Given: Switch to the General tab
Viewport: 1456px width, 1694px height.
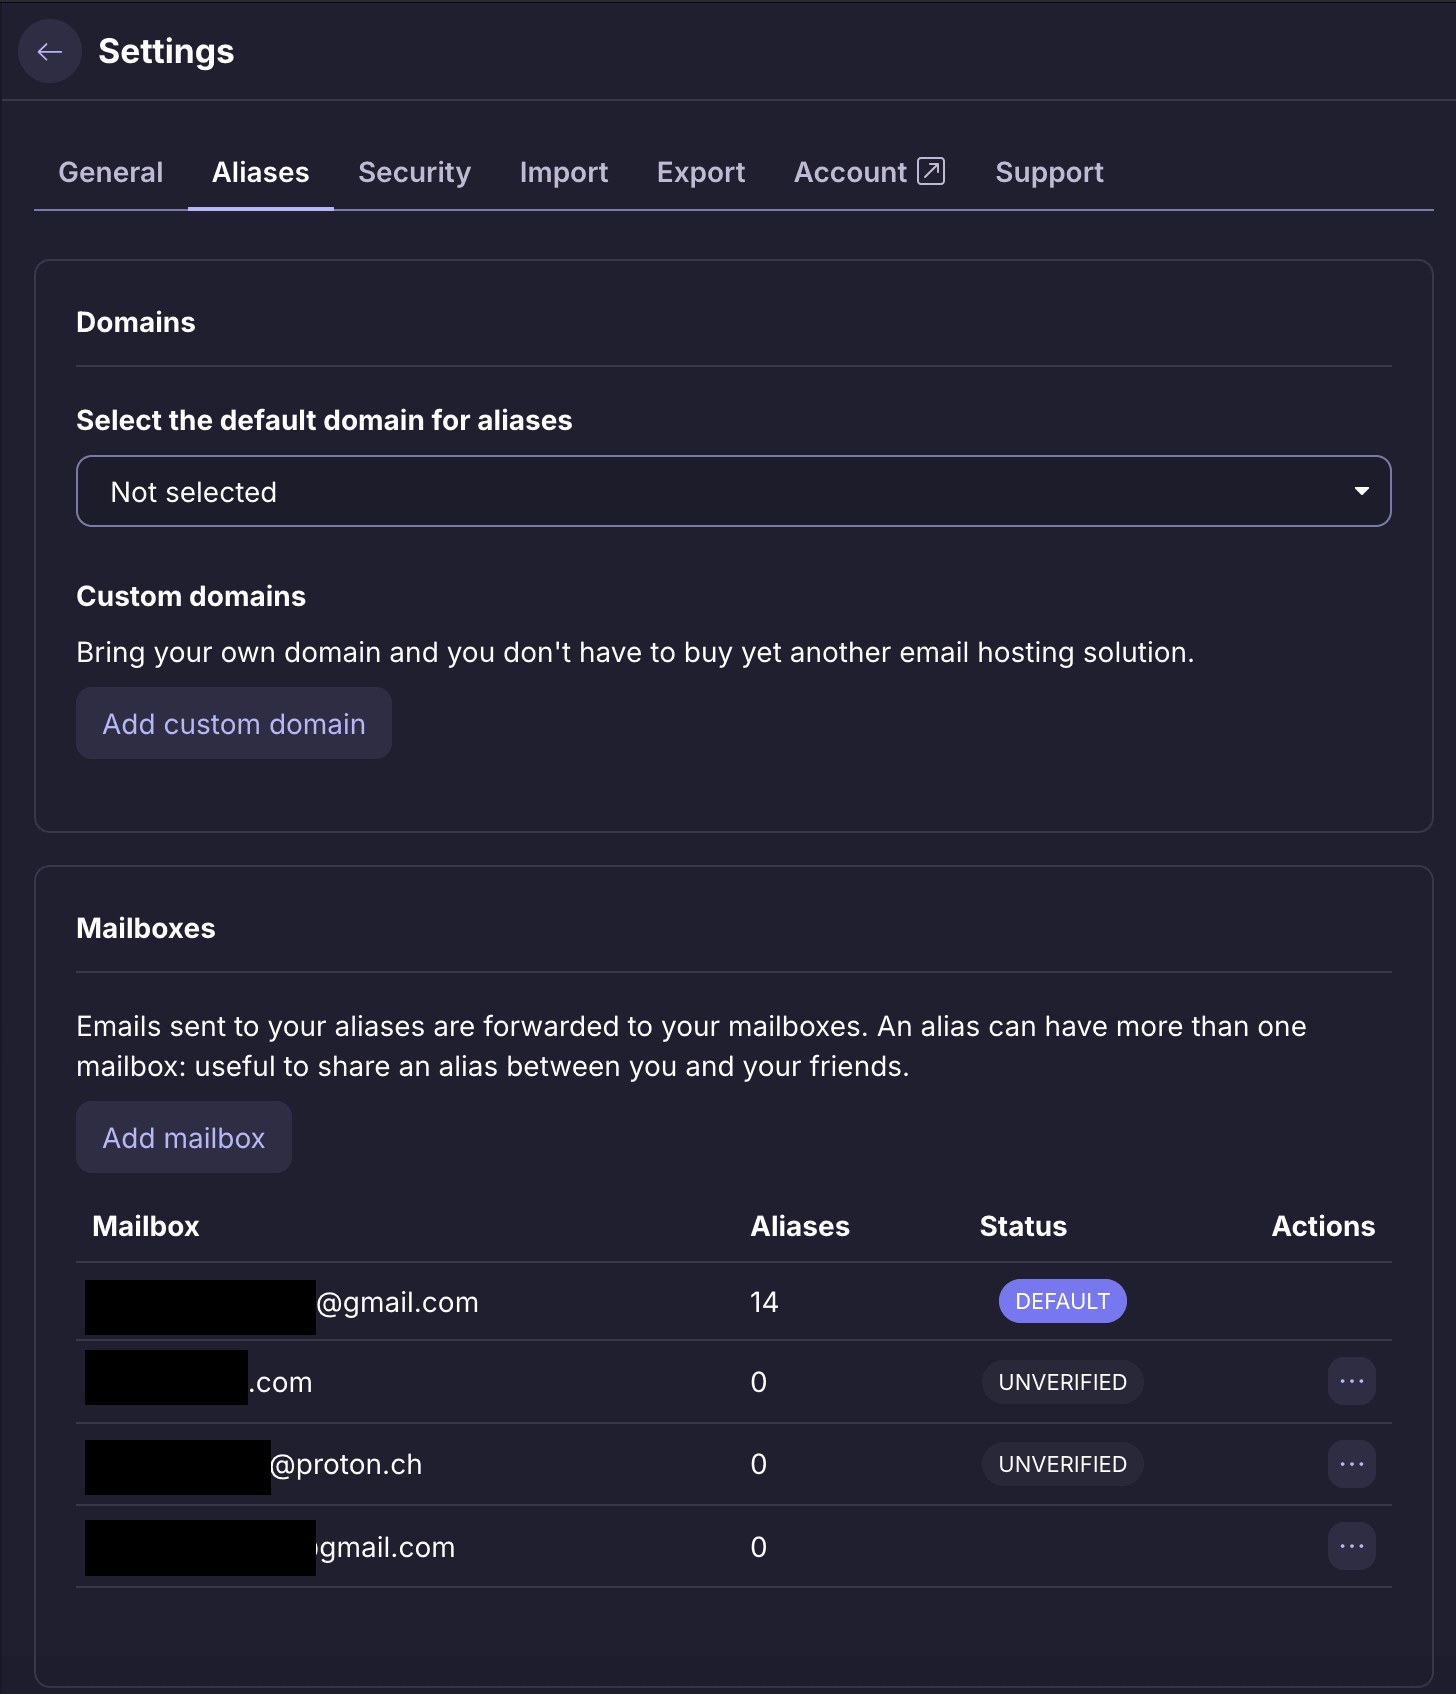Looking at the screenshot, I should (x=111, y=172).
